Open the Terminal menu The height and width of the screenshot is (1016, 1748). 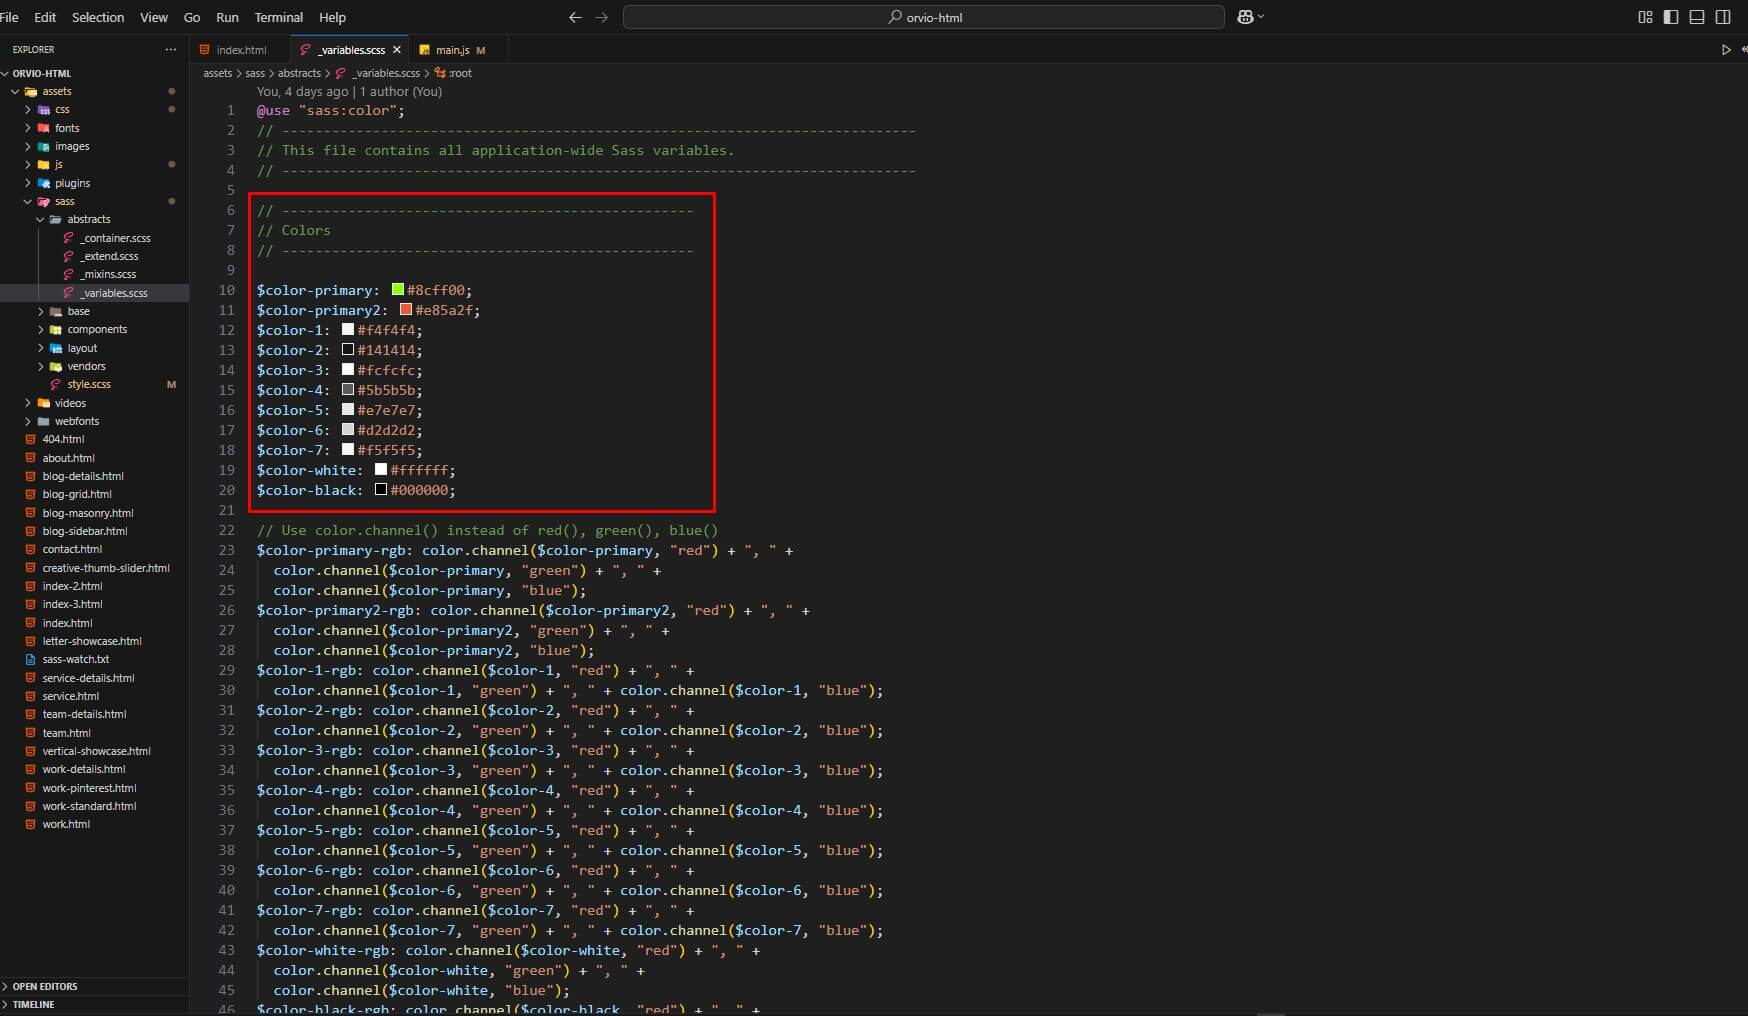click(x=278, y=17)
